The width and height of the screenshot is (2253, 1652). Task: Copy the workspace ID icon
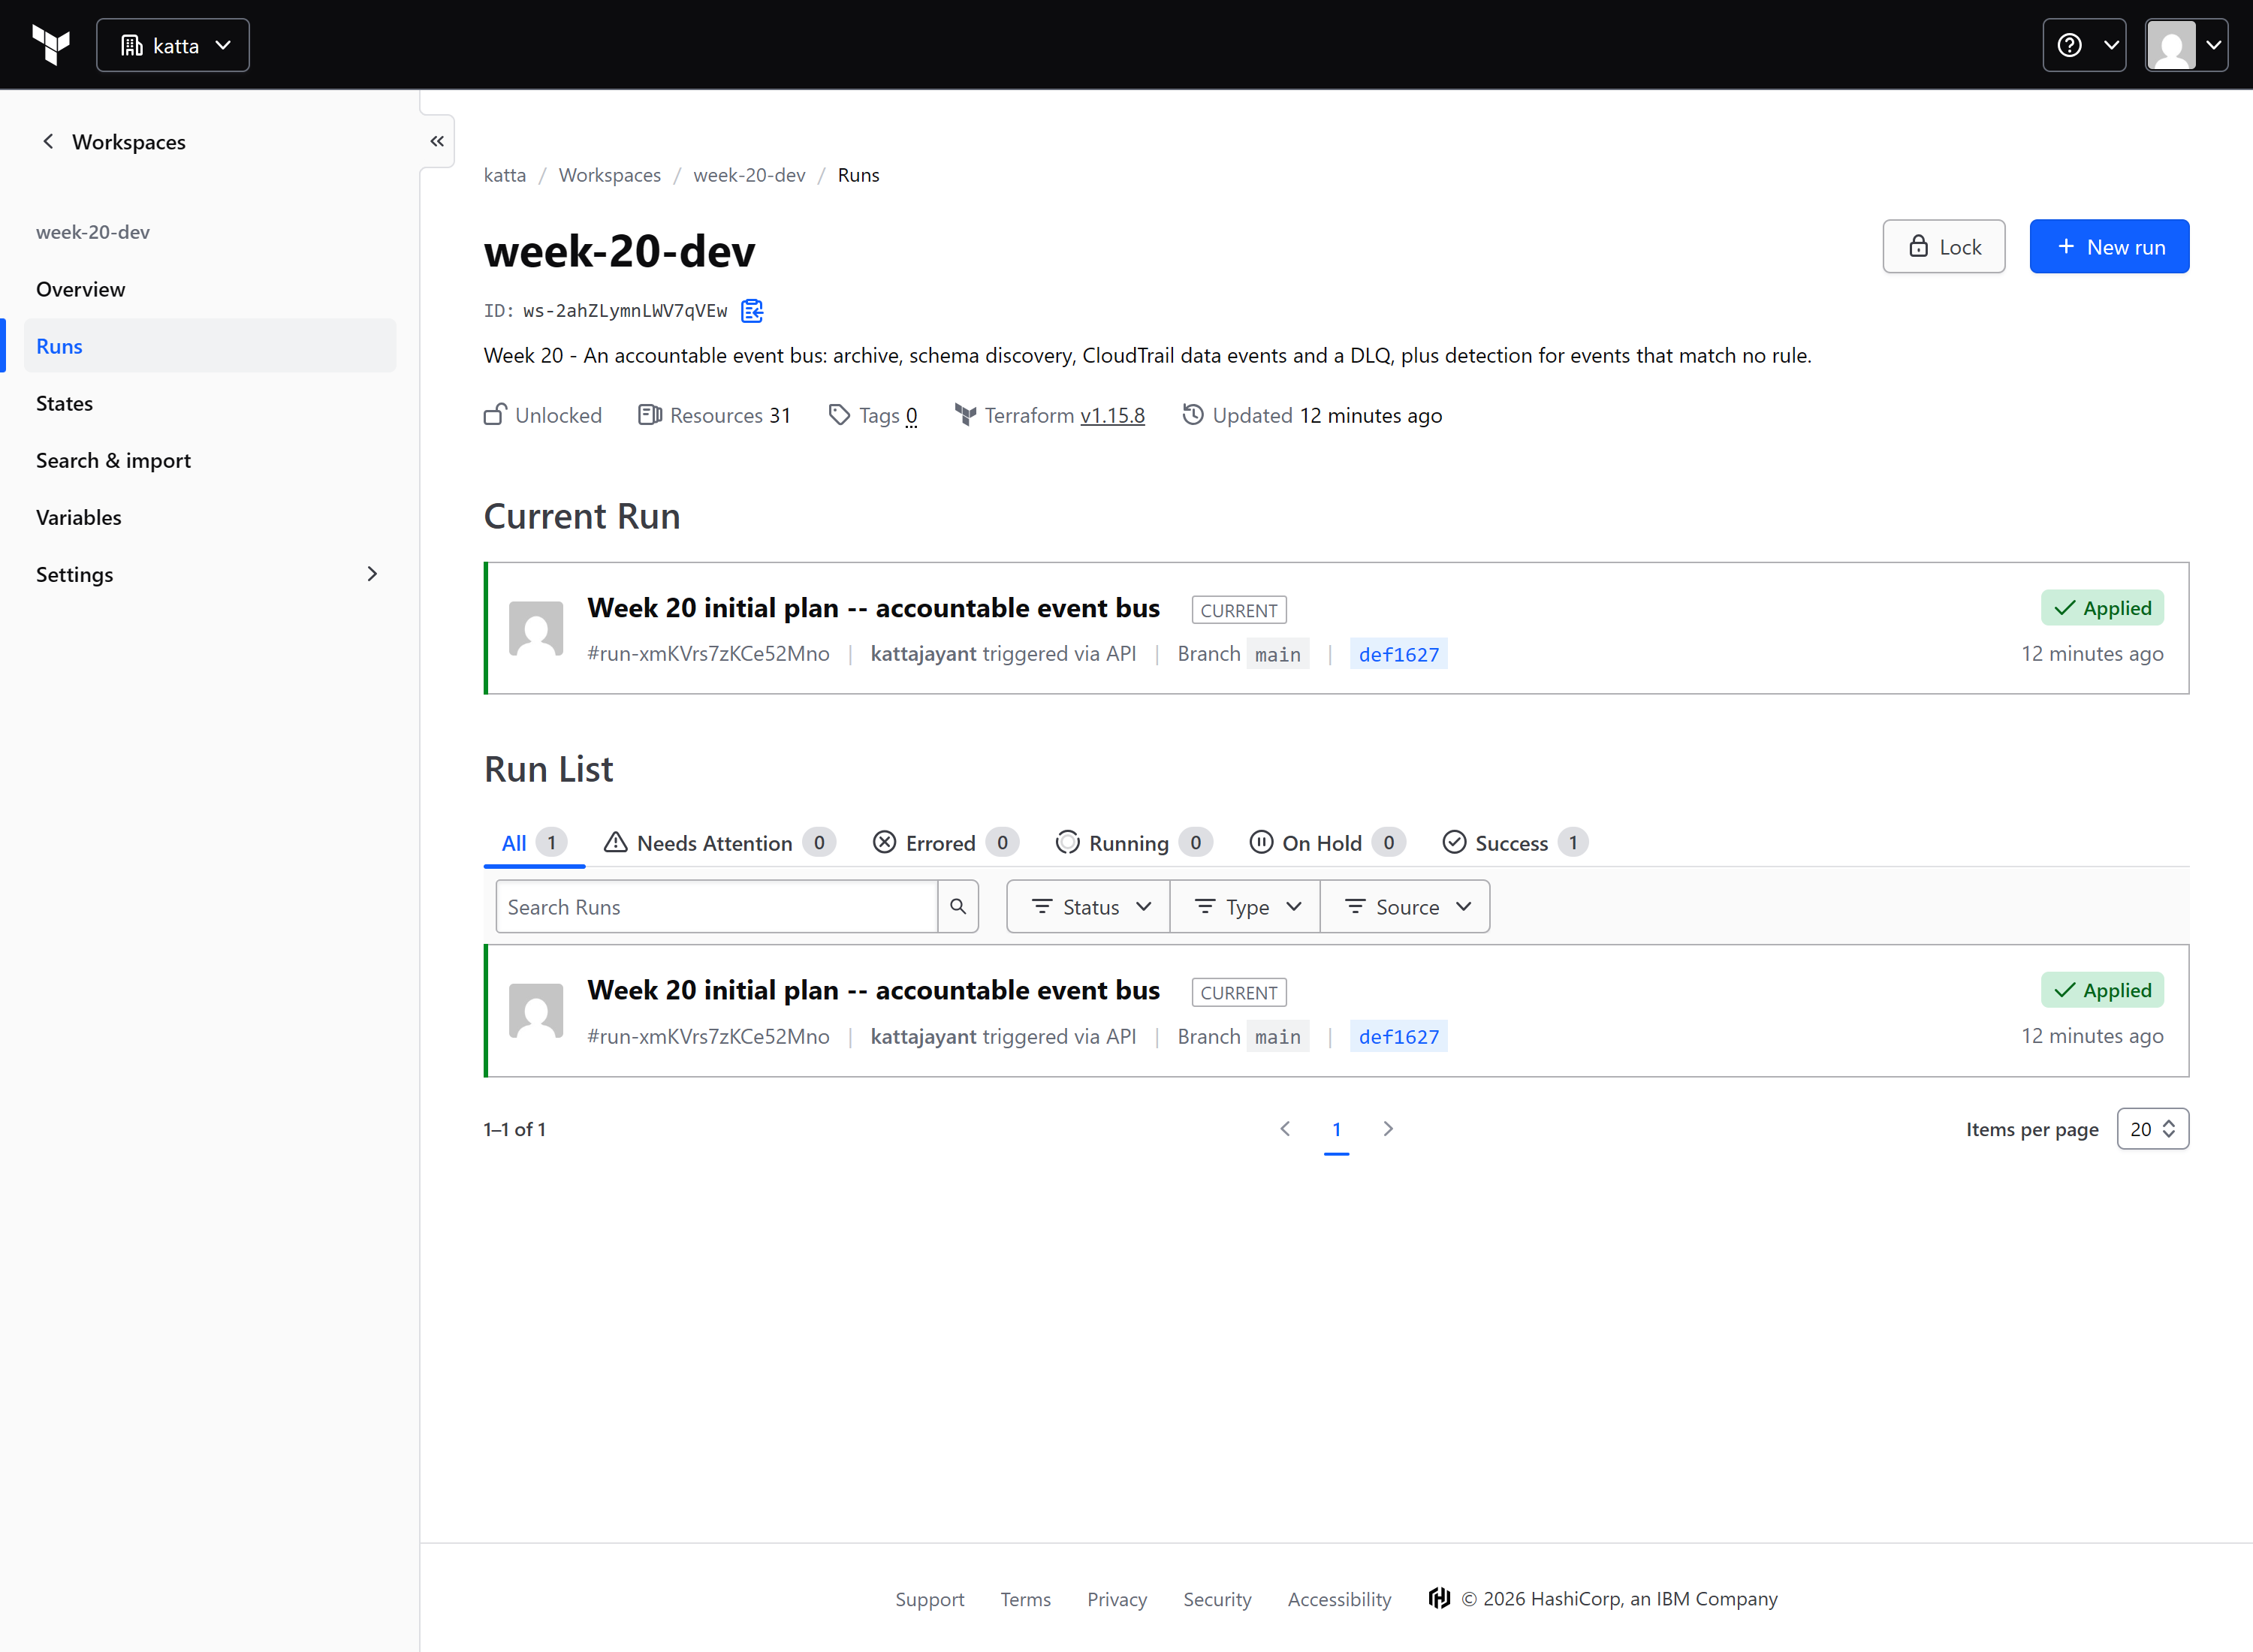[x=752, y=311]
